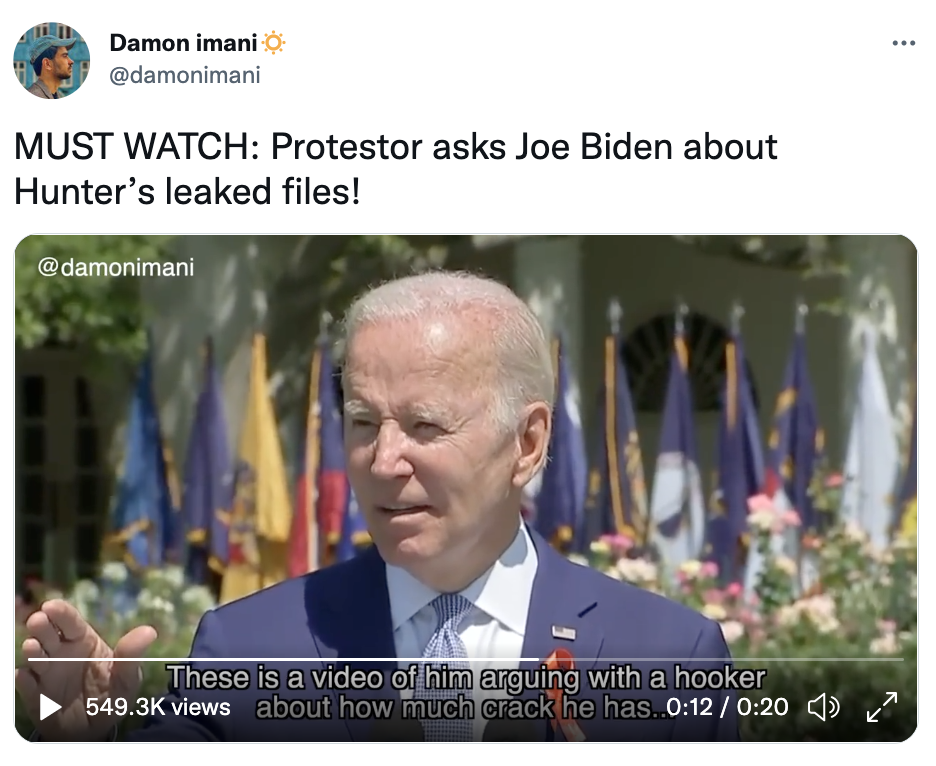Click the "Hunter's leaked files!" tweet line
936x766 pixels.
tap(187, 191)
